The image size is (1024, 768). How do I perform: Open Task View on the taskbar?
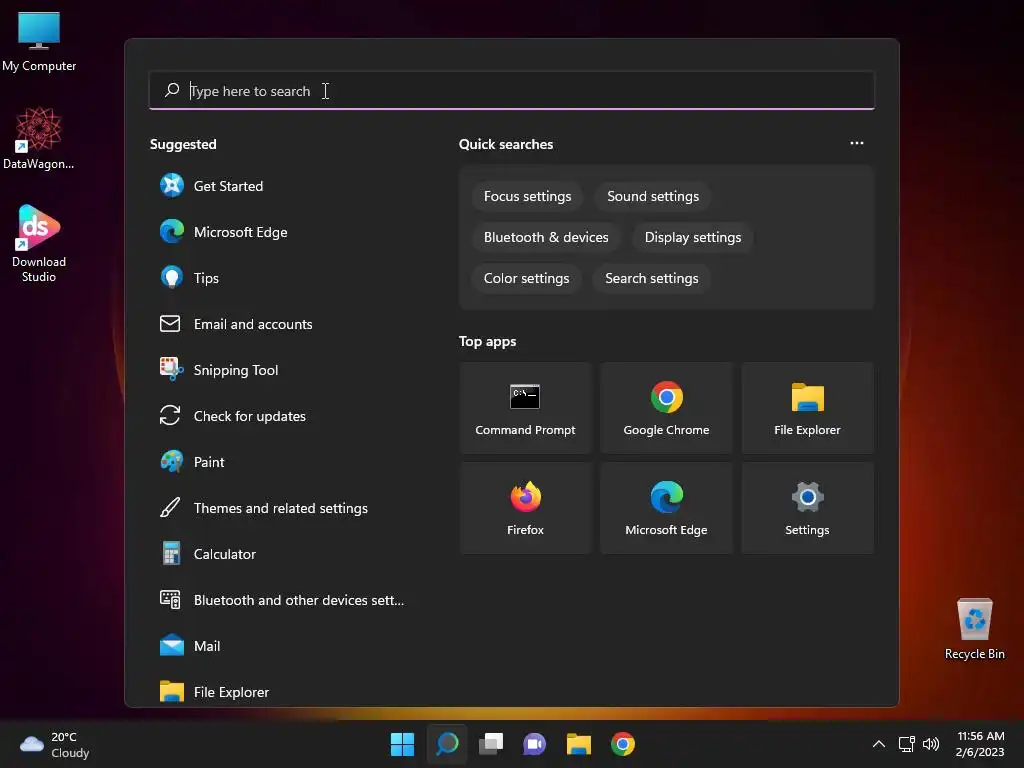pos(491,744)
